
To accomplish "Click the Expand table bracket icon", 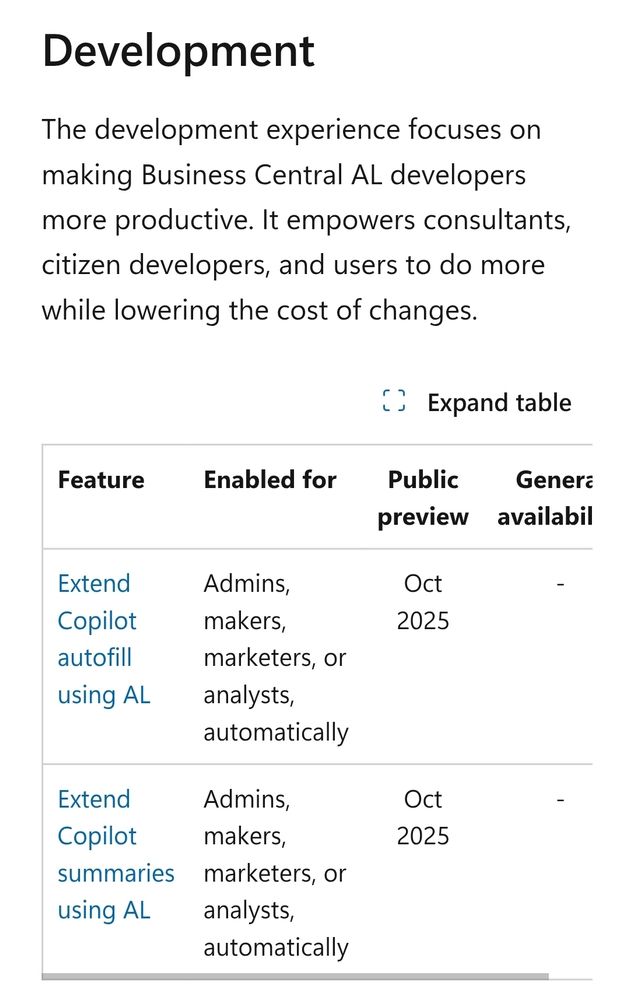I will (393, 401).
